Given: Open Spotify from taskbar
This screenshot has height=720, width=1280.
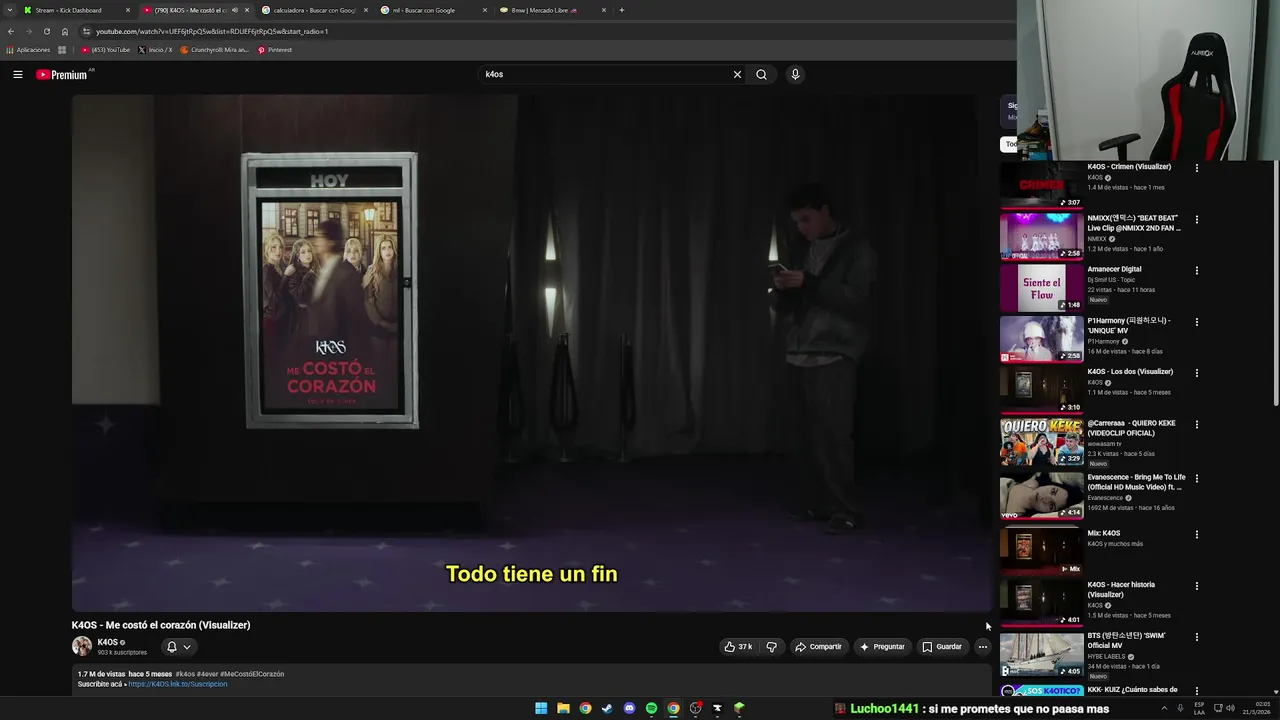Looking at the screenshot, I should pyautogui.click(x=651, y=708).
